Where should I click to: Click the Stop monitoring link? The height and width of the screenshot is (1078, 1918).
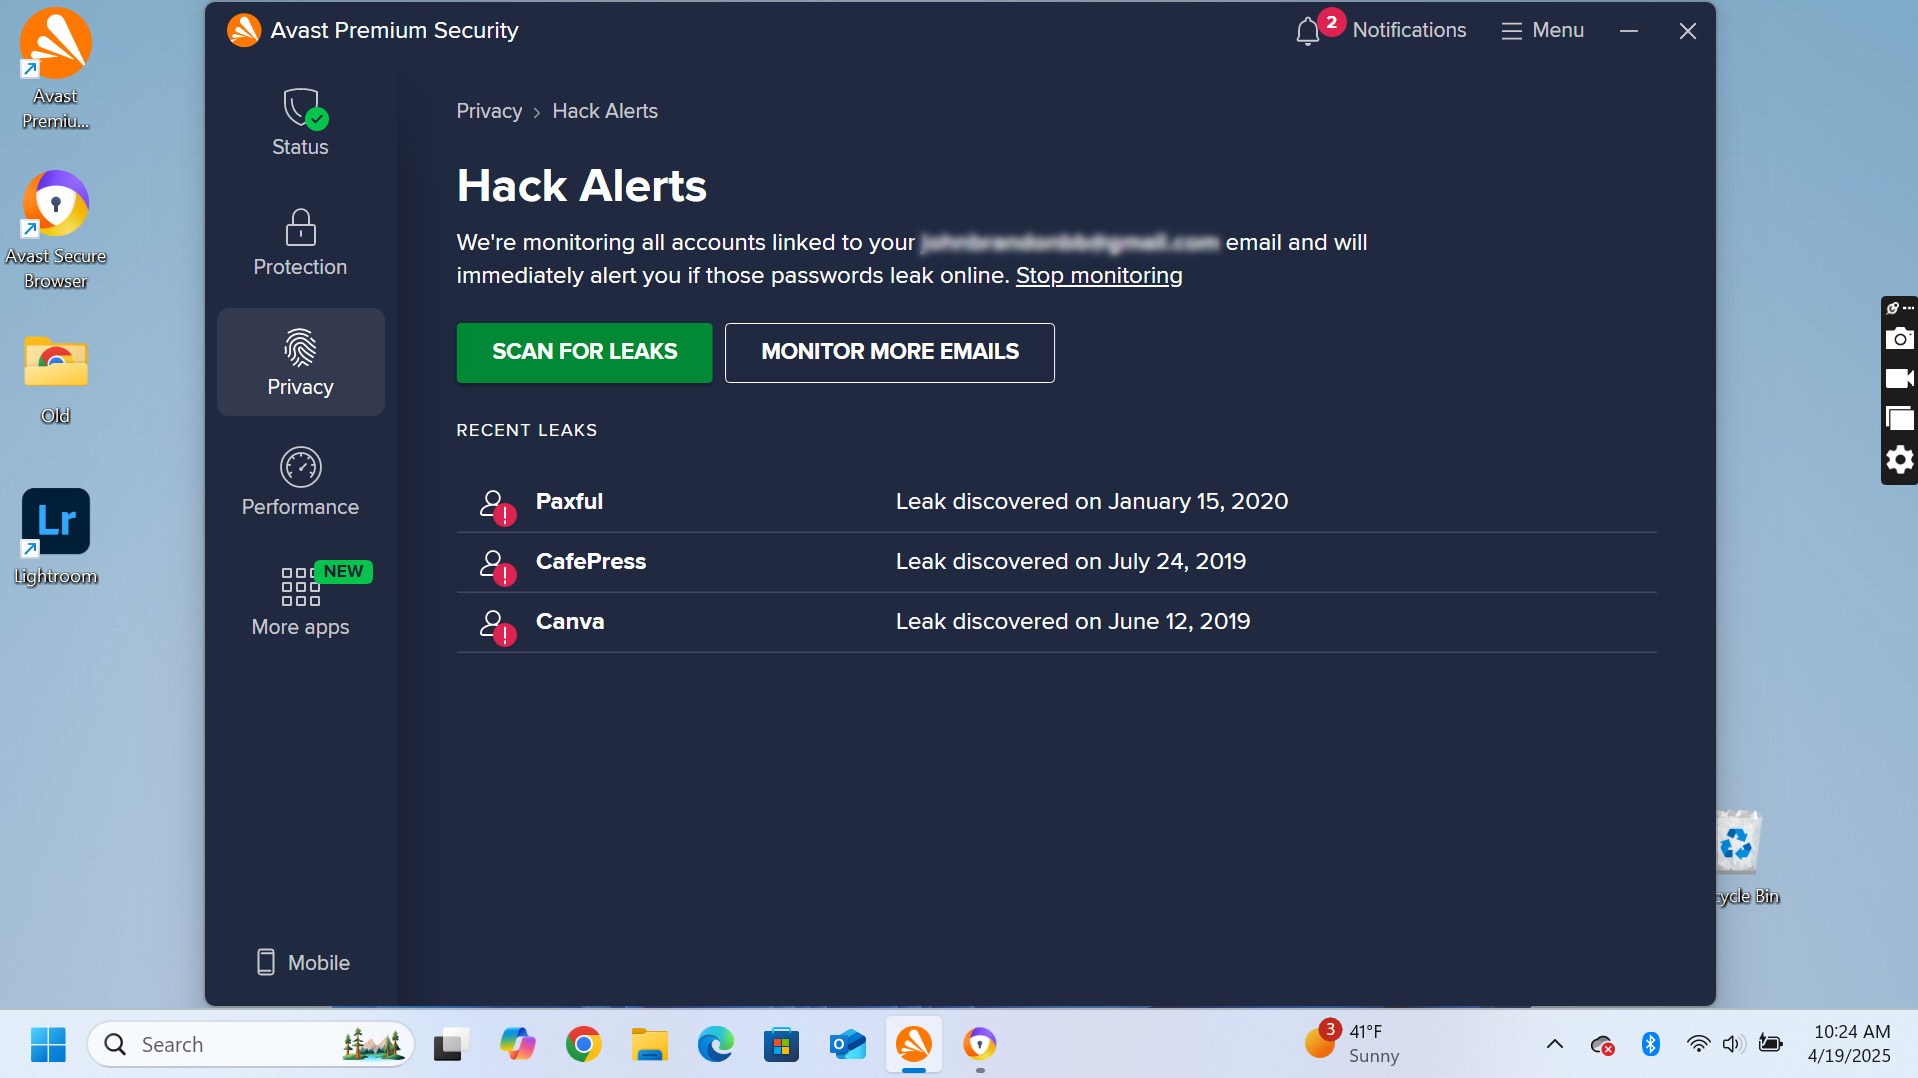(x=1098, y=276)
